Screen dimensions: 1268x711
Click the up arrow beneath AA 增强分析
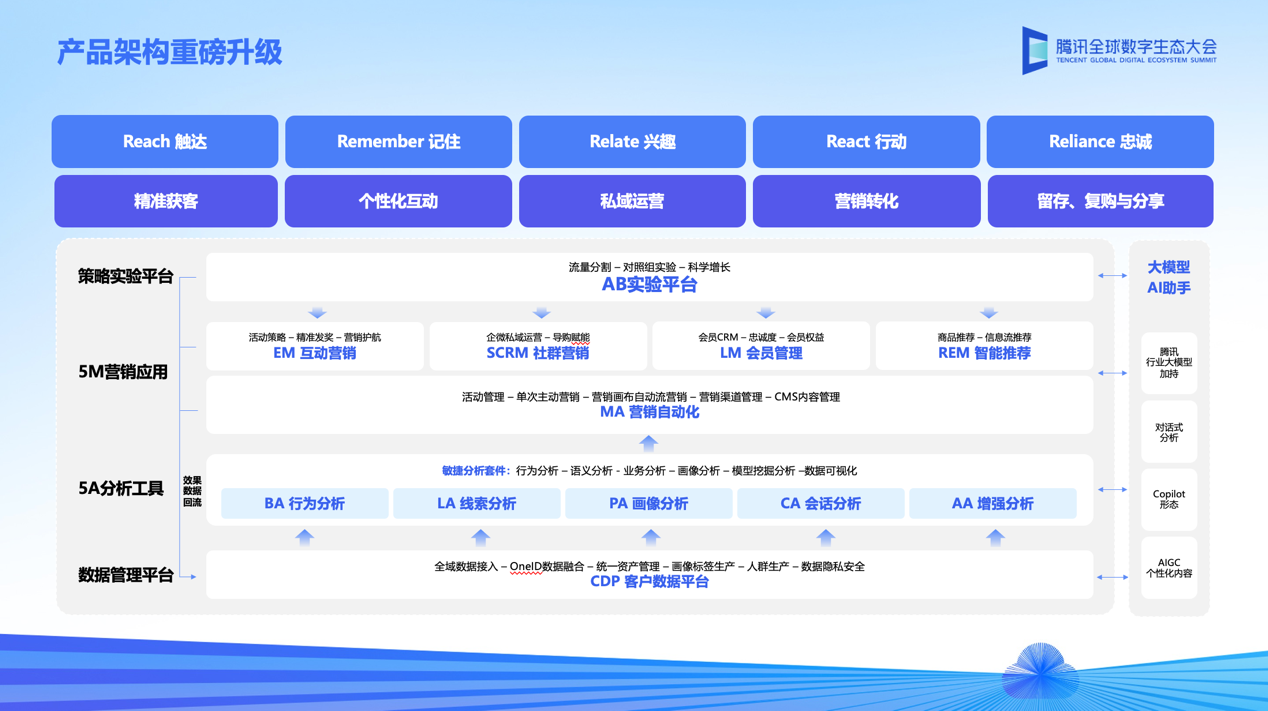click(995, 537)
